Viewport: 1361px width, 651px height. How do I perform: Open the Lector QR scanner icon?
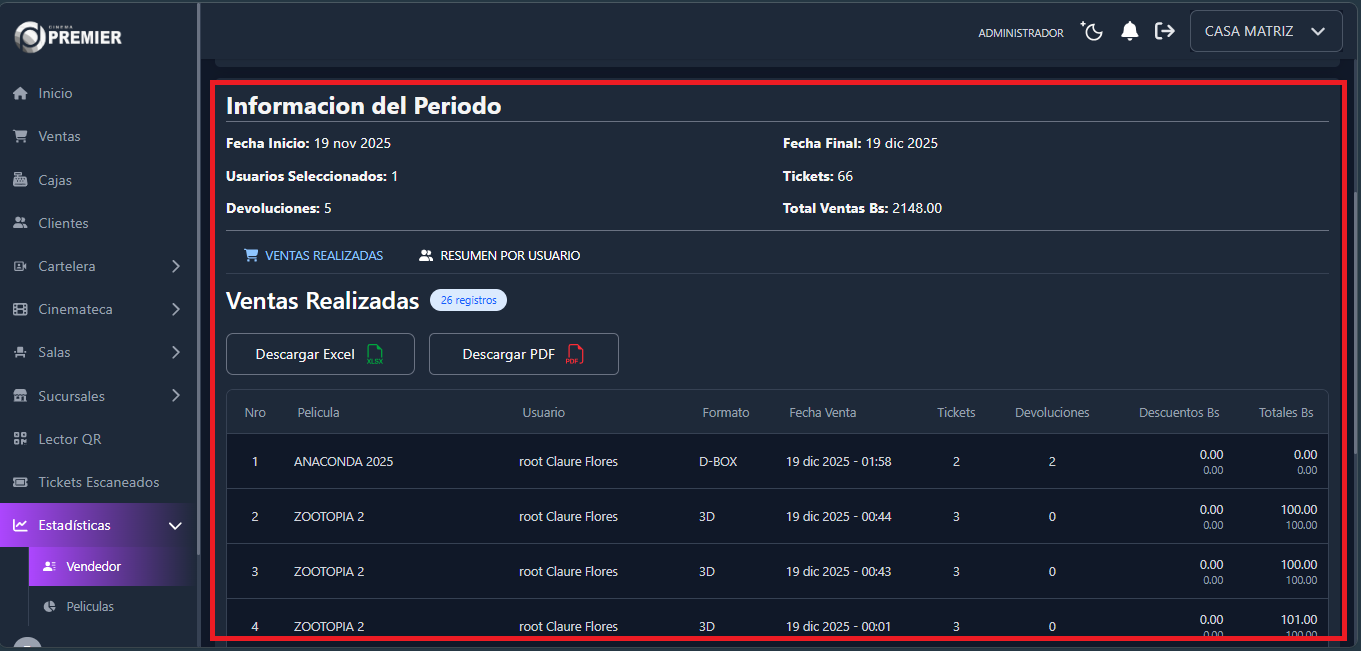pos(20,439)
